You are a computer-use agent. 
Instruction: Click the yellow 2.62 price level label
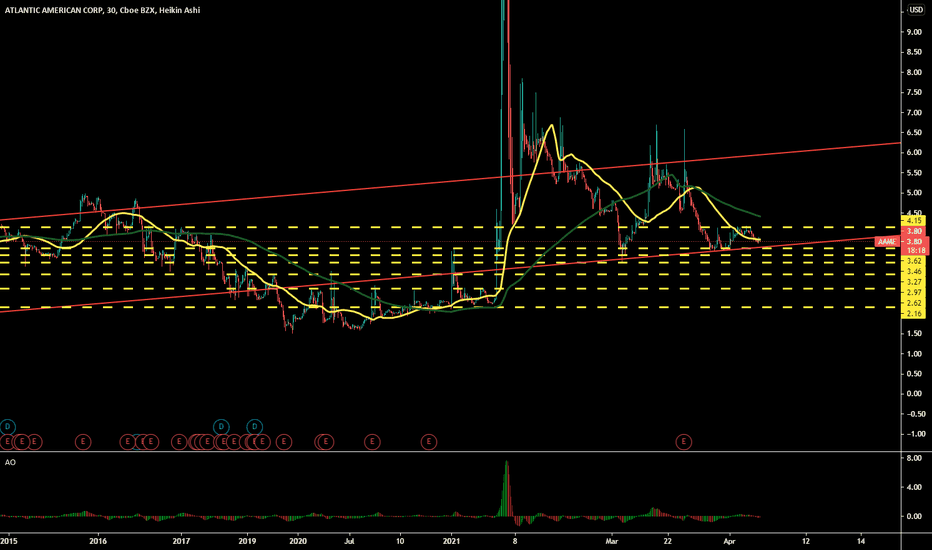click(915, 303)
